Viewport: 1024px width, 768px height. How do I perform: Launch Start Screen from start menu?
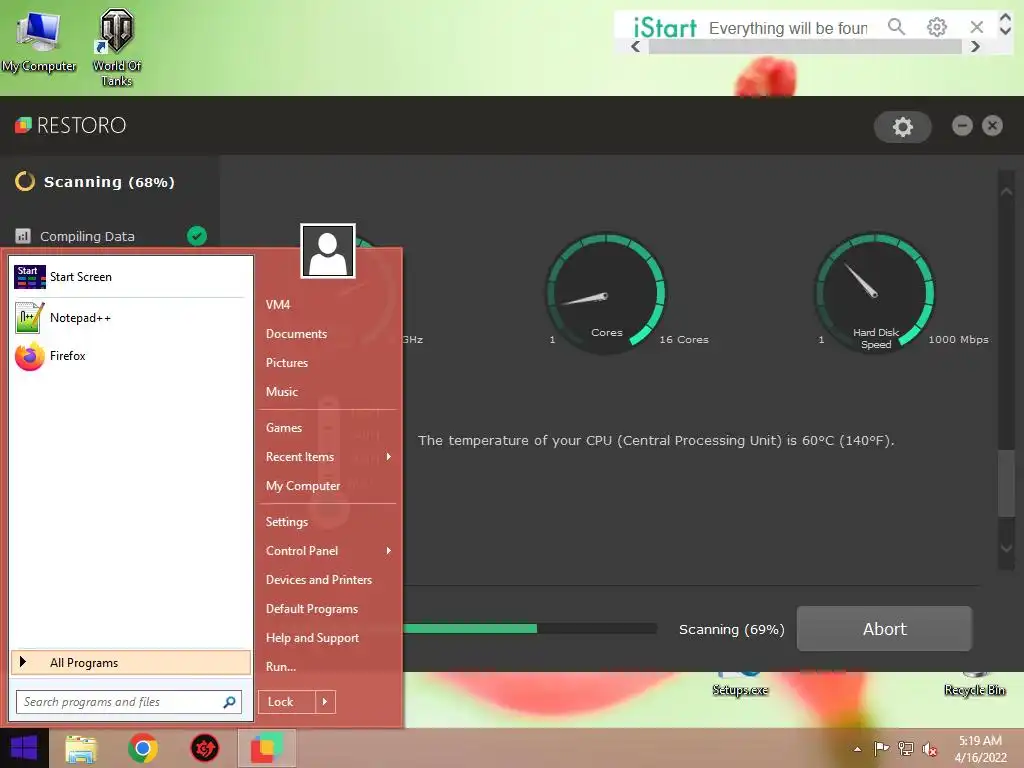point(131,277)
